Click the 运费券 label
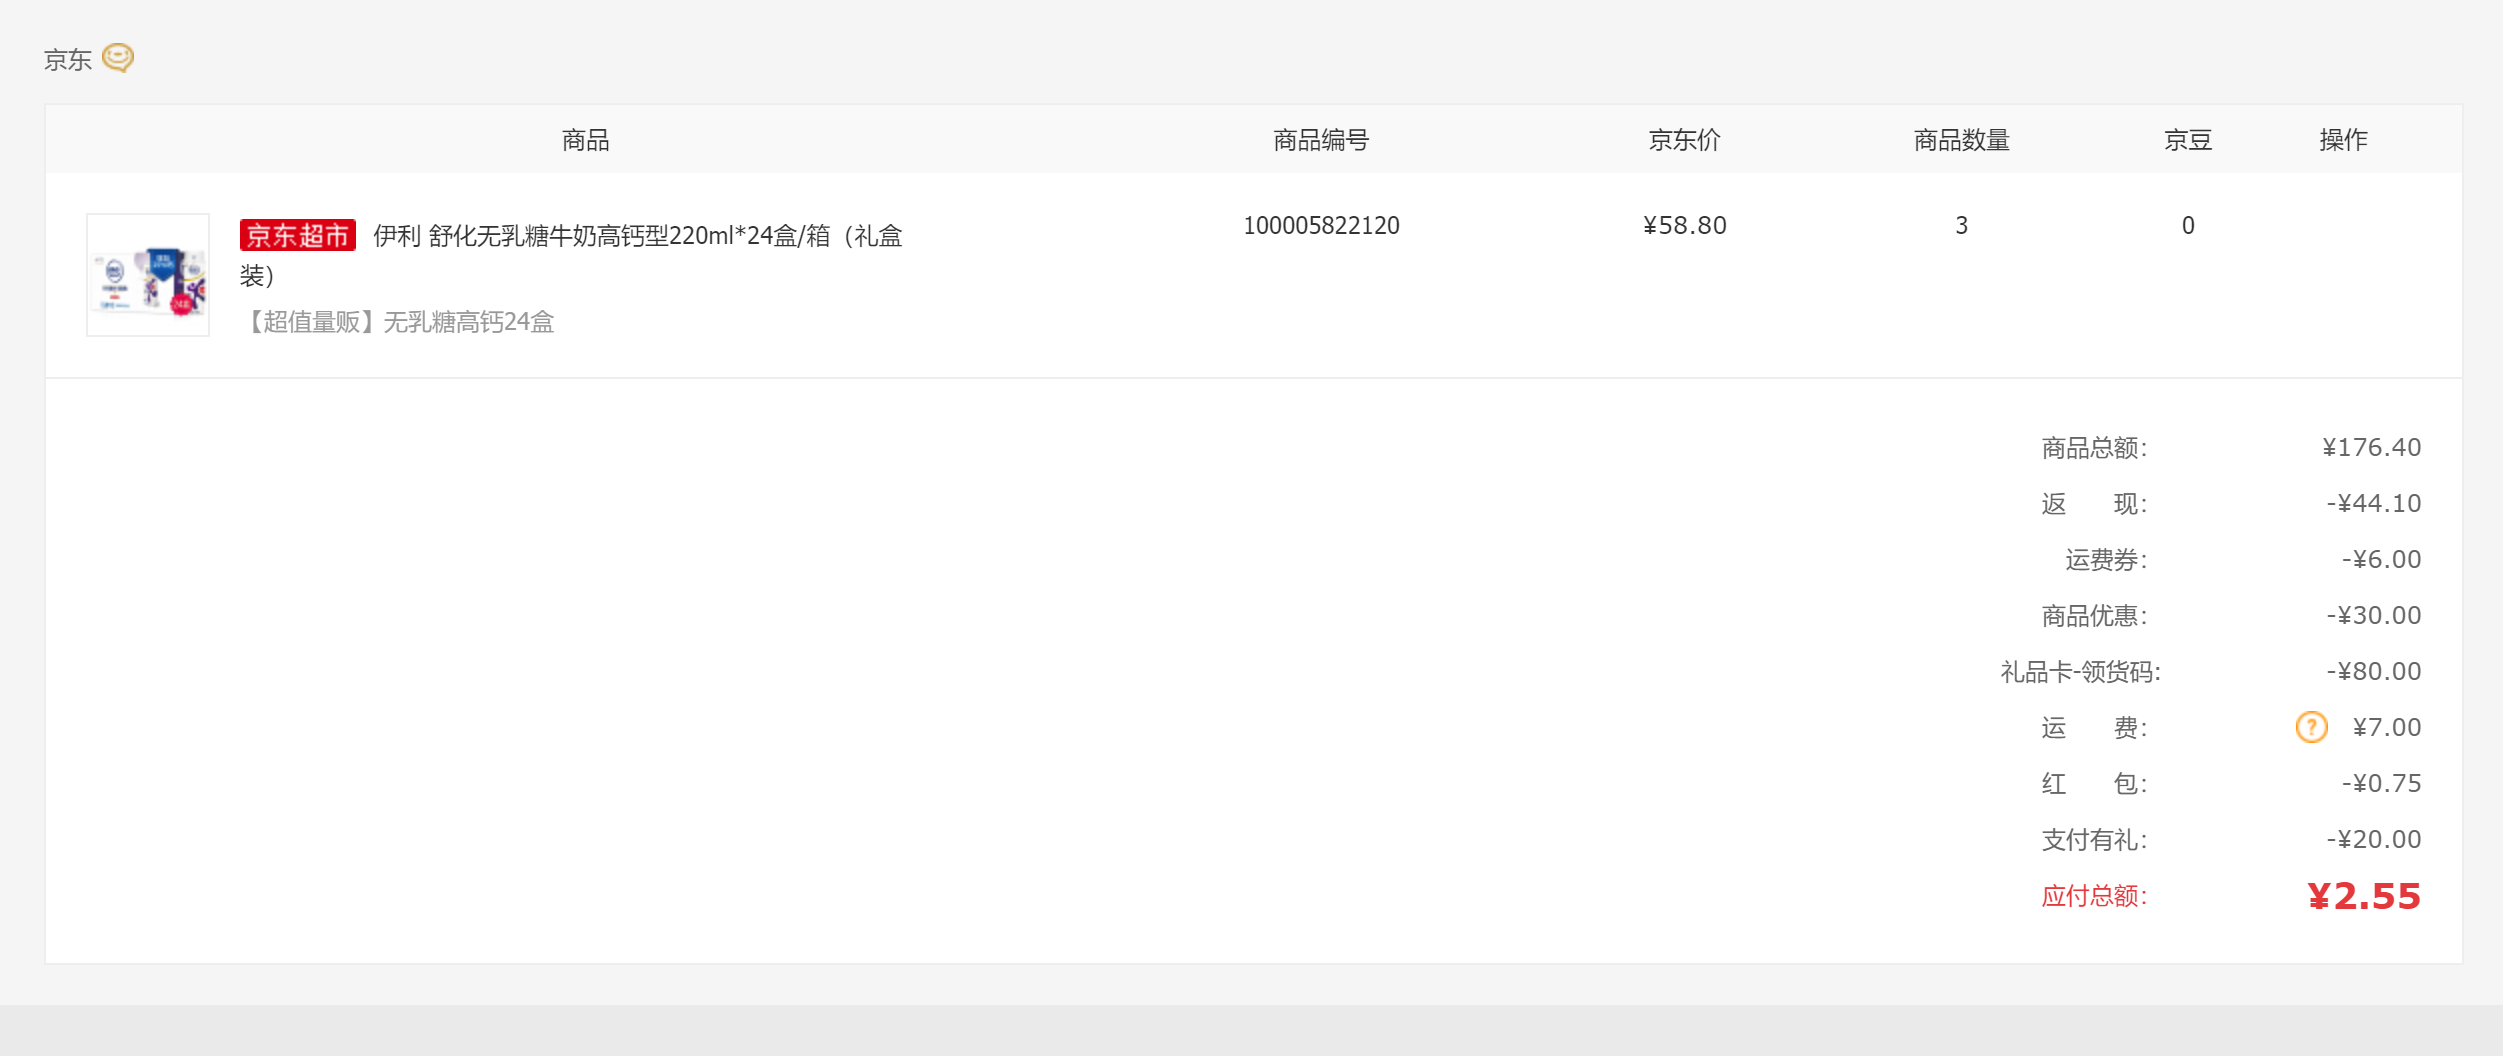Screen dimensions: 2503x1056 click(2106, 559)
